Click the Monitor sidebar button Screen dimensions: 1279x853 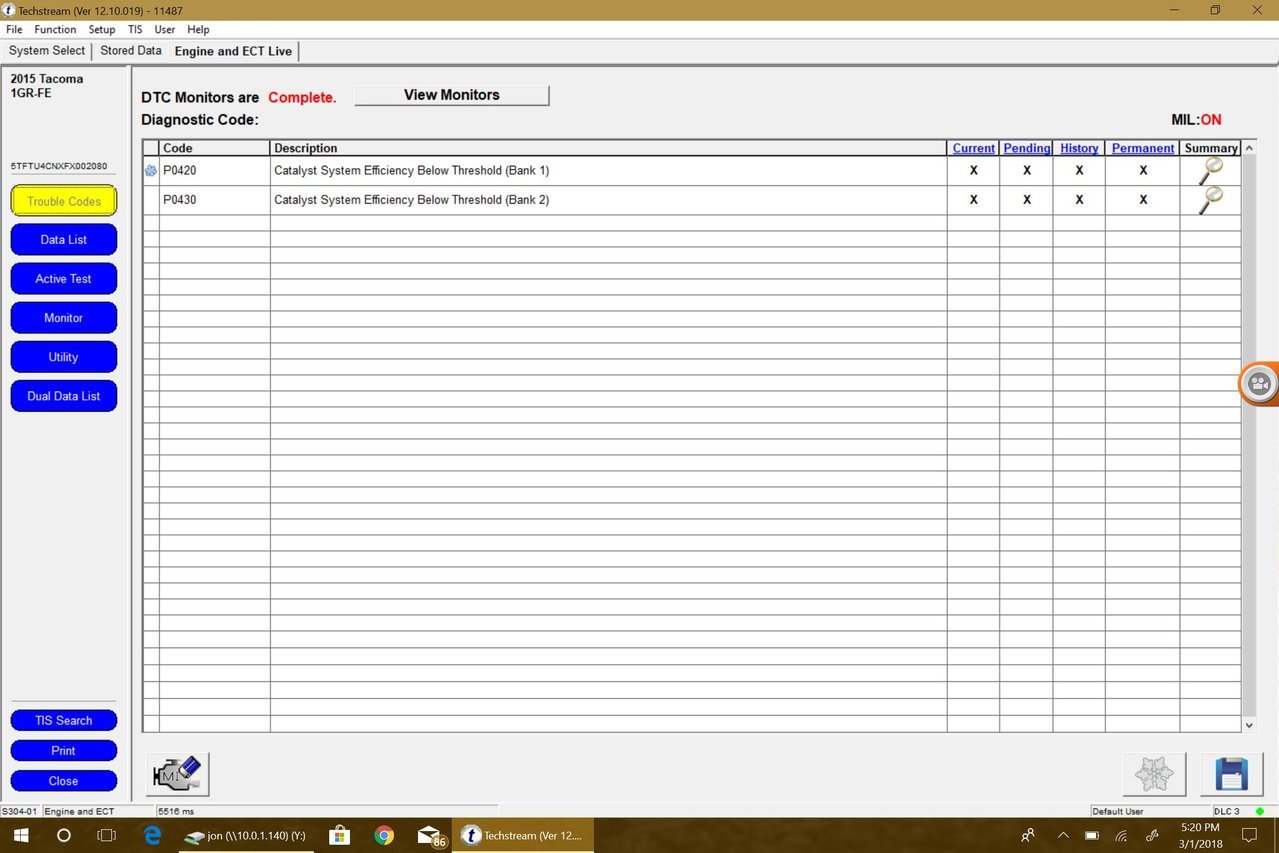pyautogui.click(x=64, y=318)
